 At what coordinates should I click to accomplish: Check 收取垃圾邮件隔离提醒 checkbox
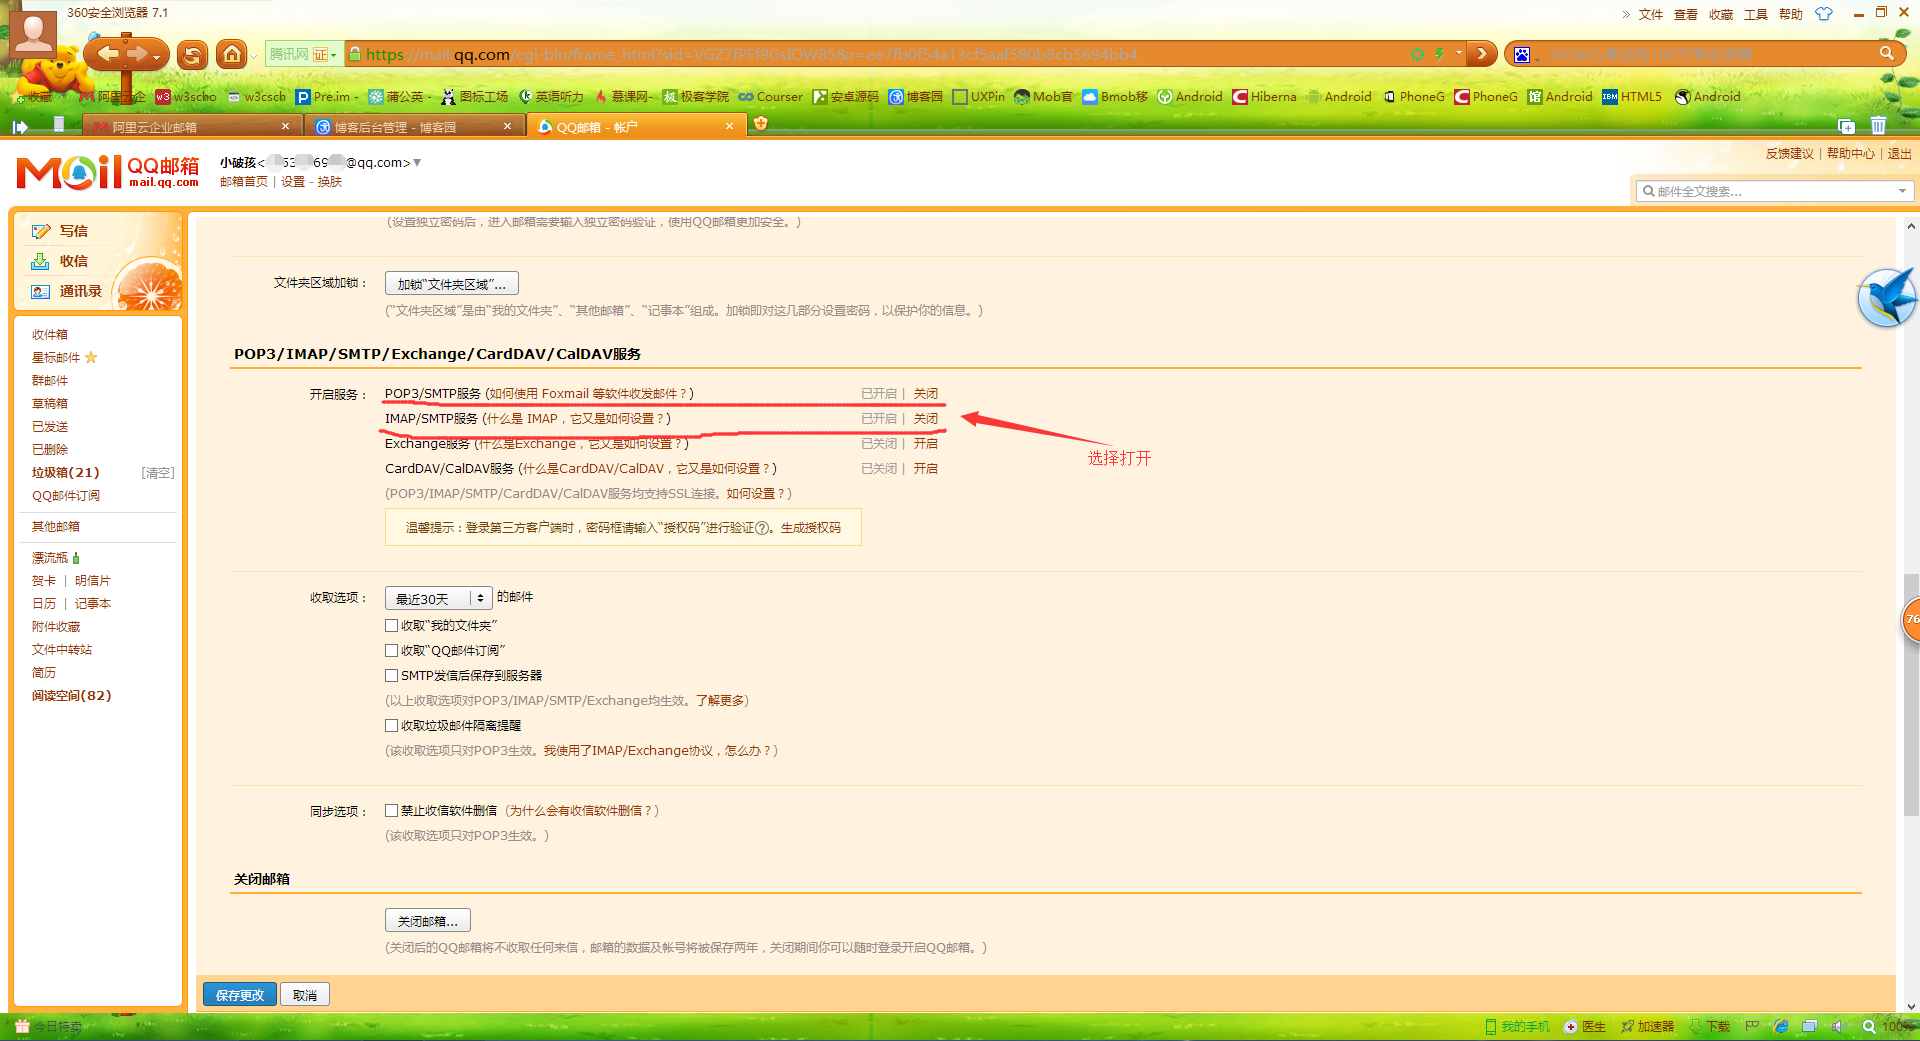click(x=392, y=725)
